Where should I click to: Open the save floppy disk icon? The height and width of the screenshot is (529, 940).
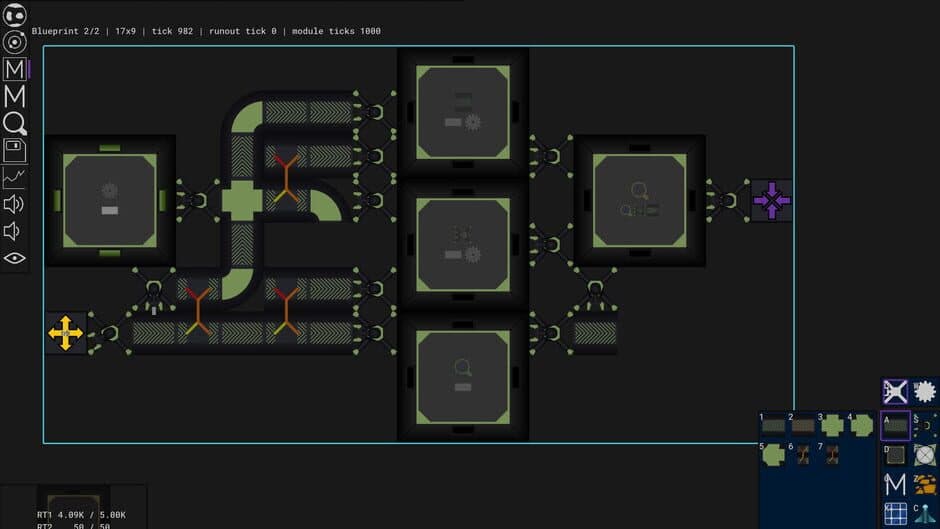tap(14, 151)
